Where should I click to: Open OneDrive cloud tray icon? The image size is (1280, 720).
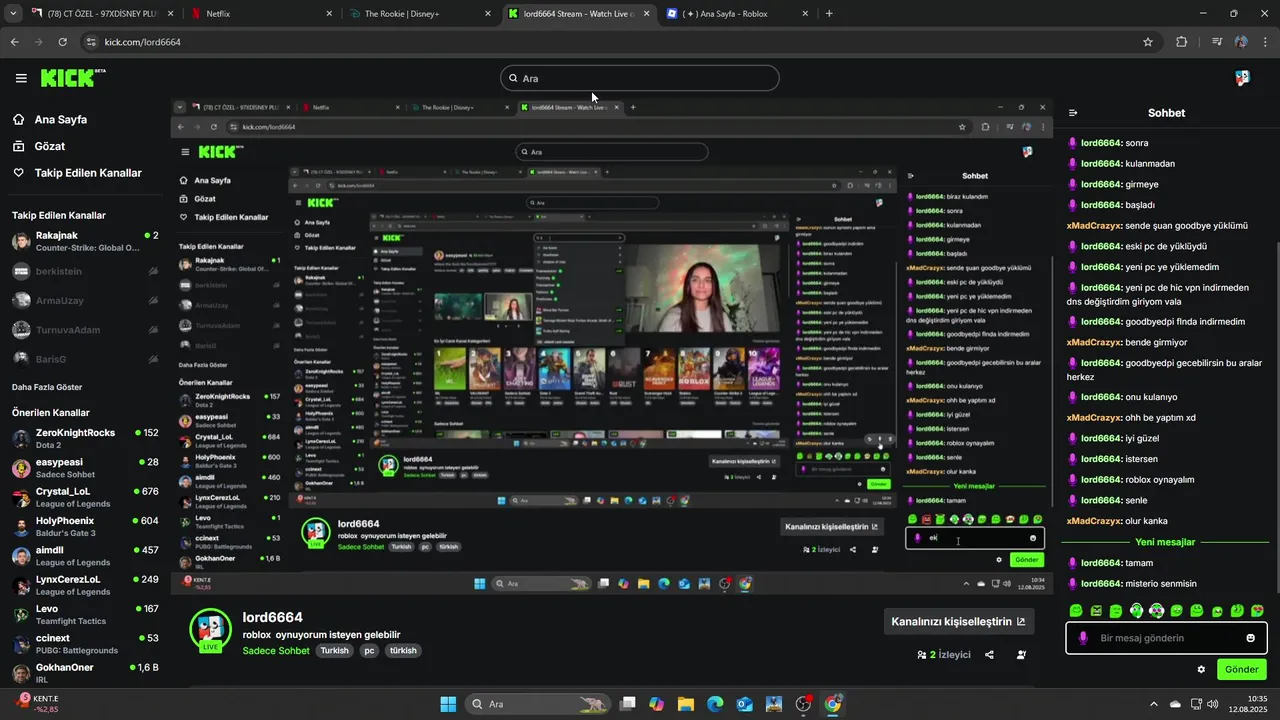click(x=1175, y=704)
